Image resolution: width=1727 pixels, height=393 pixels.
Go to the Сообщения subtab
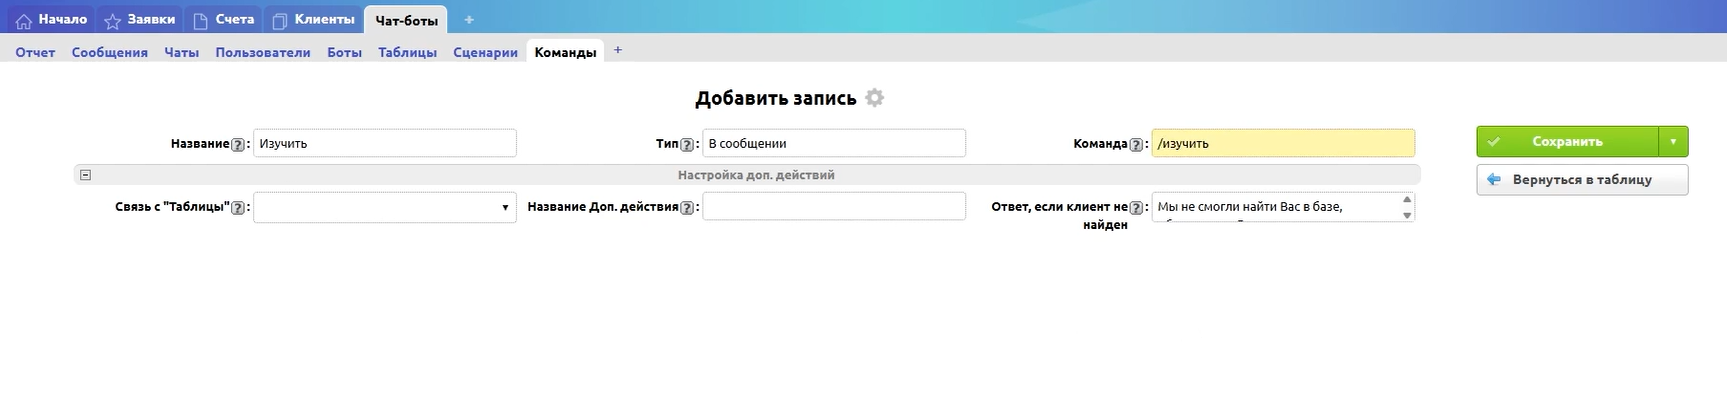[110, 52]
